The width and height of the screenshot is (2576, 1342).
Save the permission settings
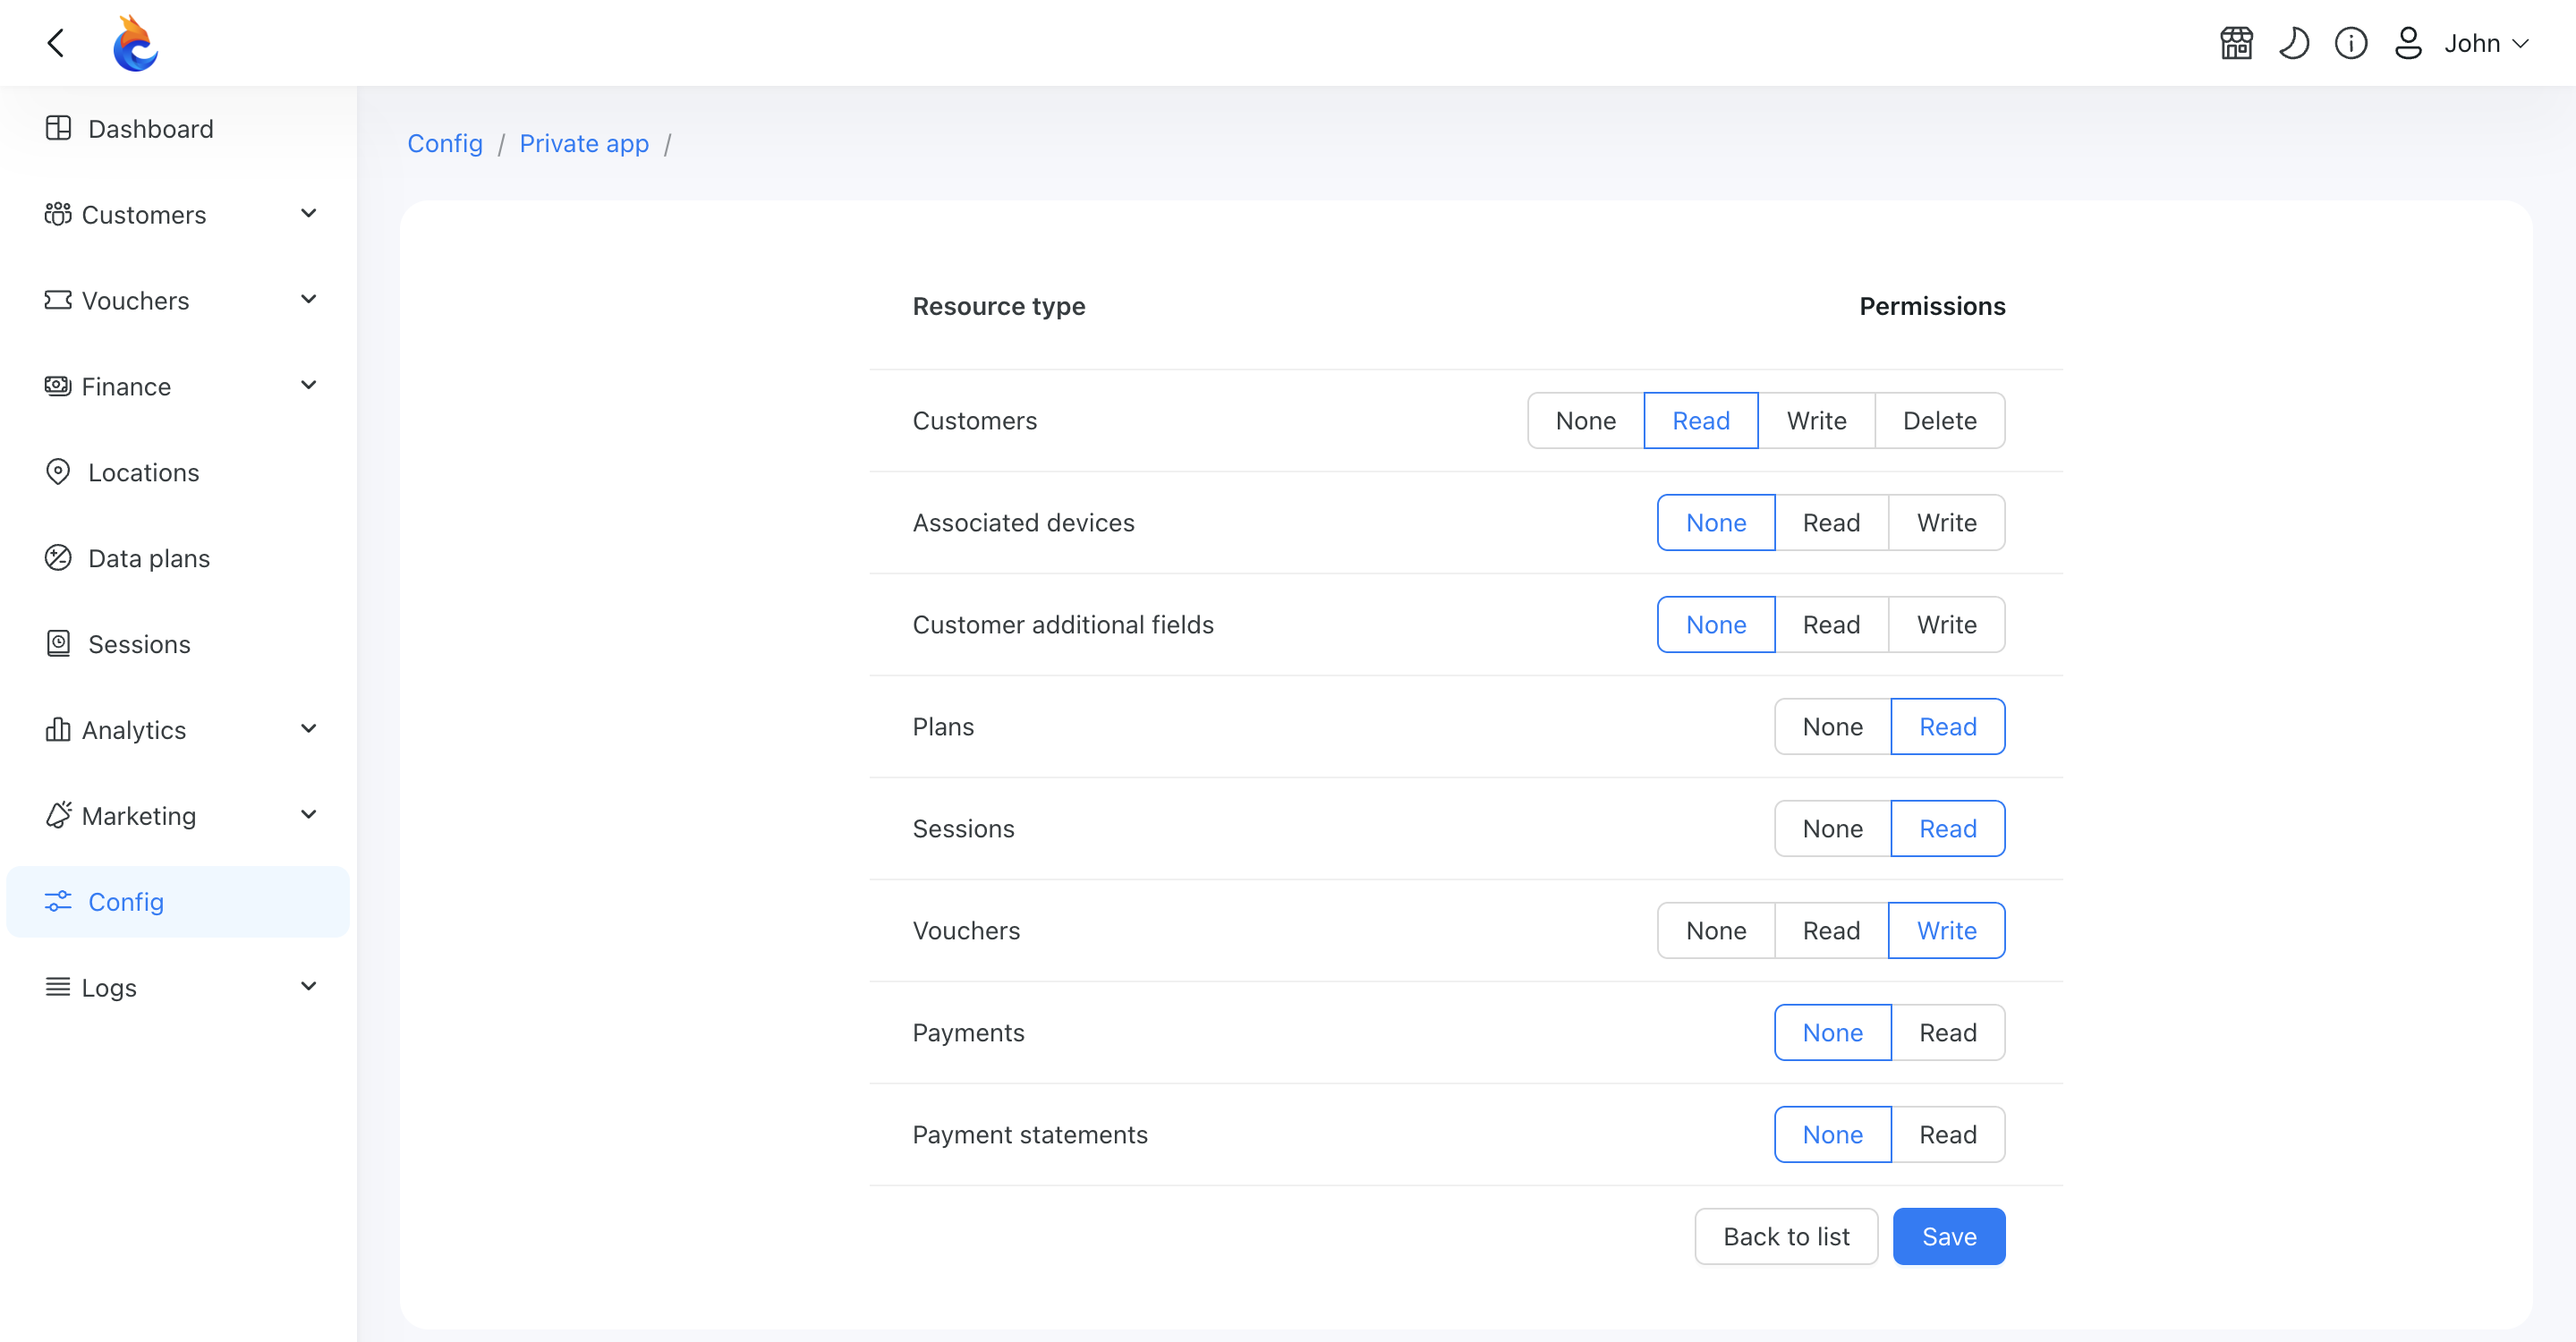1949,1237
